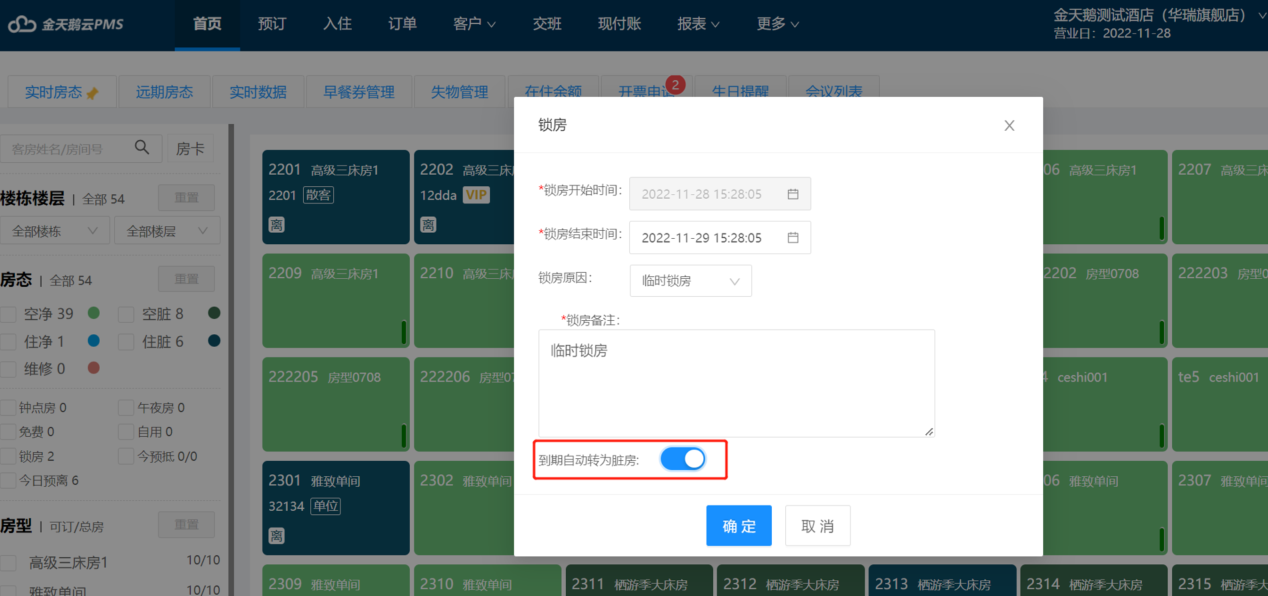Close the 锁房 dialog with the X
This screenshot has width=1268, height=596.
1009,125
